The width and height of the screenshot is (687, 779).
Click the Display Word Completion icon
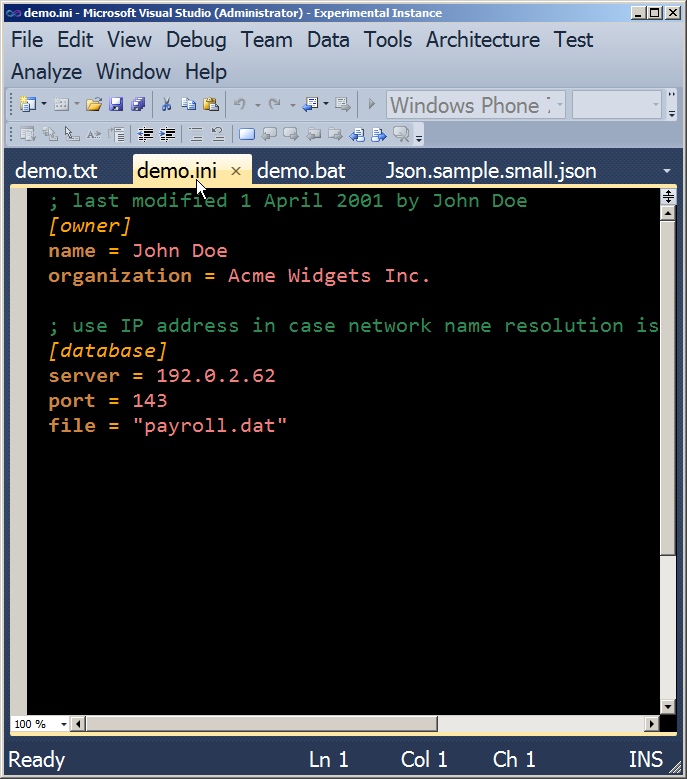click(x=94, y=134)
